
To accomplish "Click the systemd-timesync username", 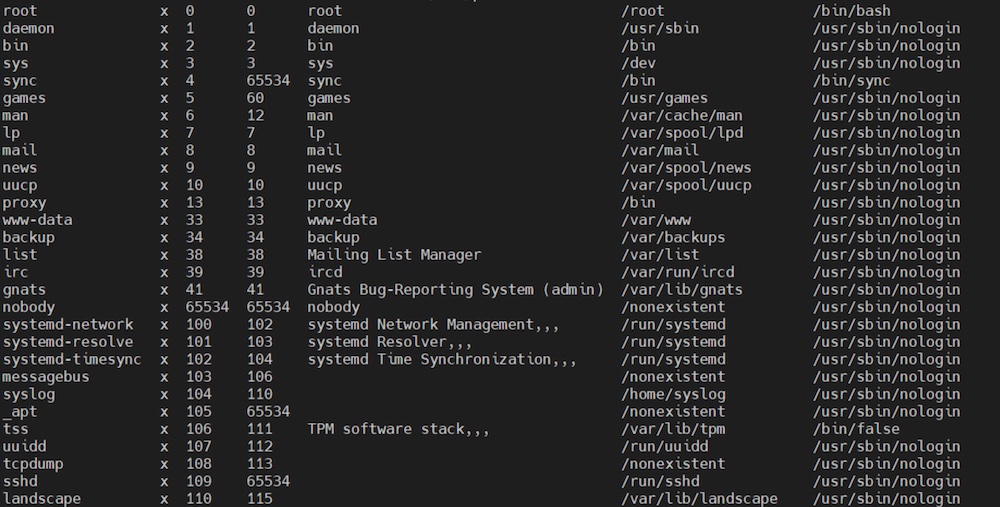I will point(72,360).
